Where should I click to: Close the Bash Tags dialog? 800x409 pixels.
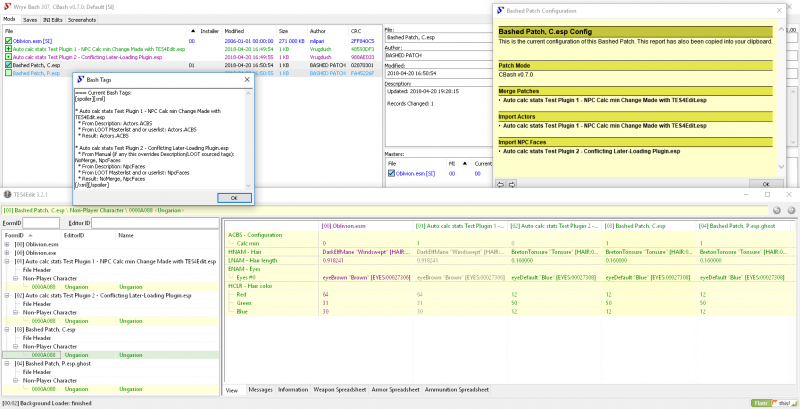click(247, 80)
